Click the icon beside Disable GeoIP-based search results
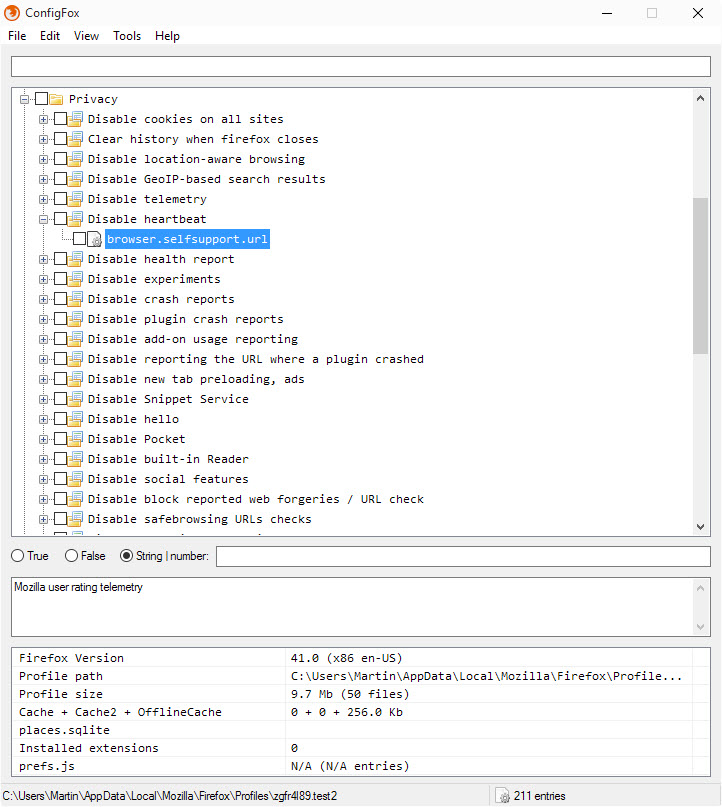 75,179
